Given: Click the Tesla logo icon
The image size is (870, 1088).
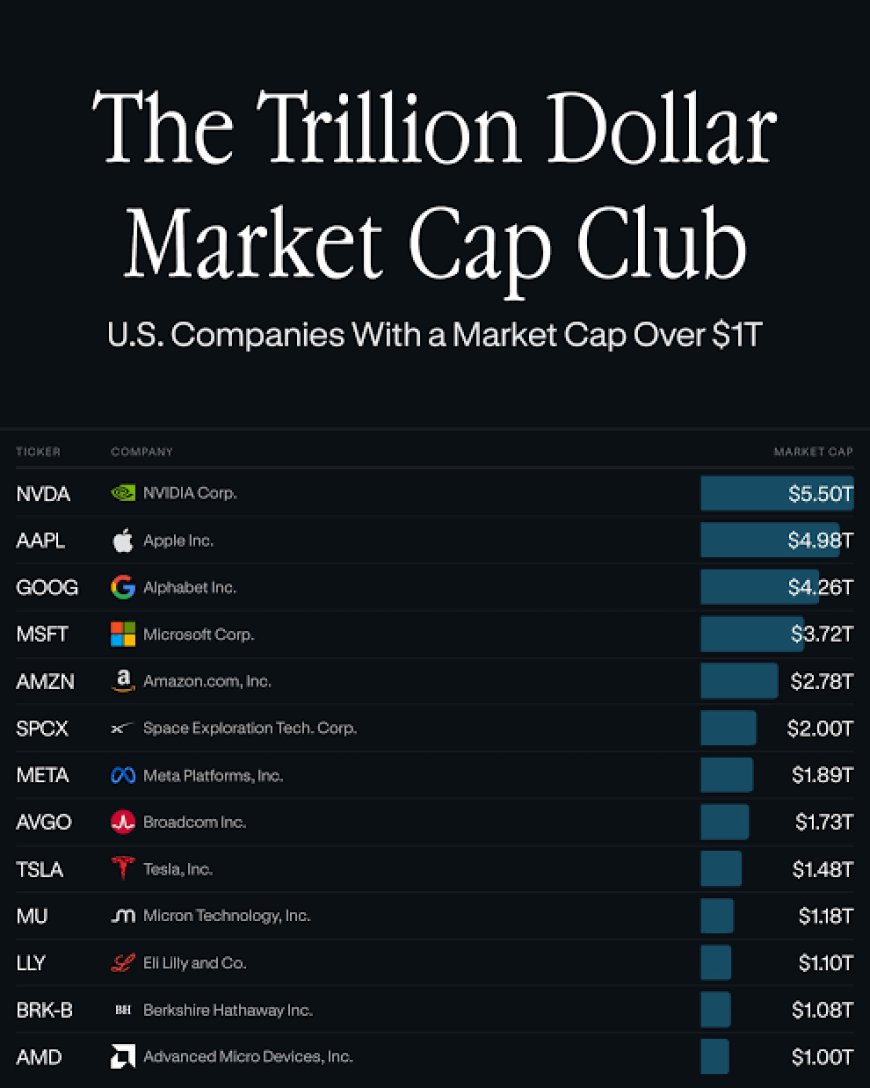Looking at the screenshot, I should coord(123,867).
